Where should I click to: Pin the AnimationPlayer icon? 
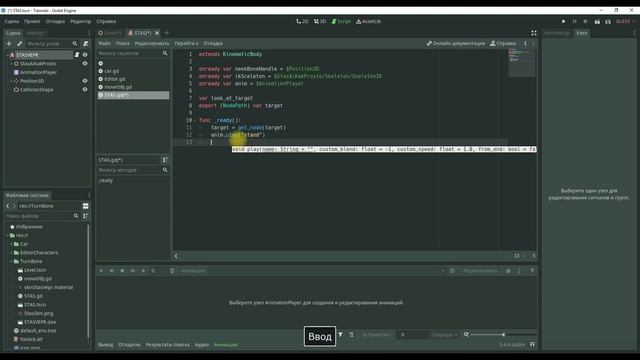[x=532, y=271]
